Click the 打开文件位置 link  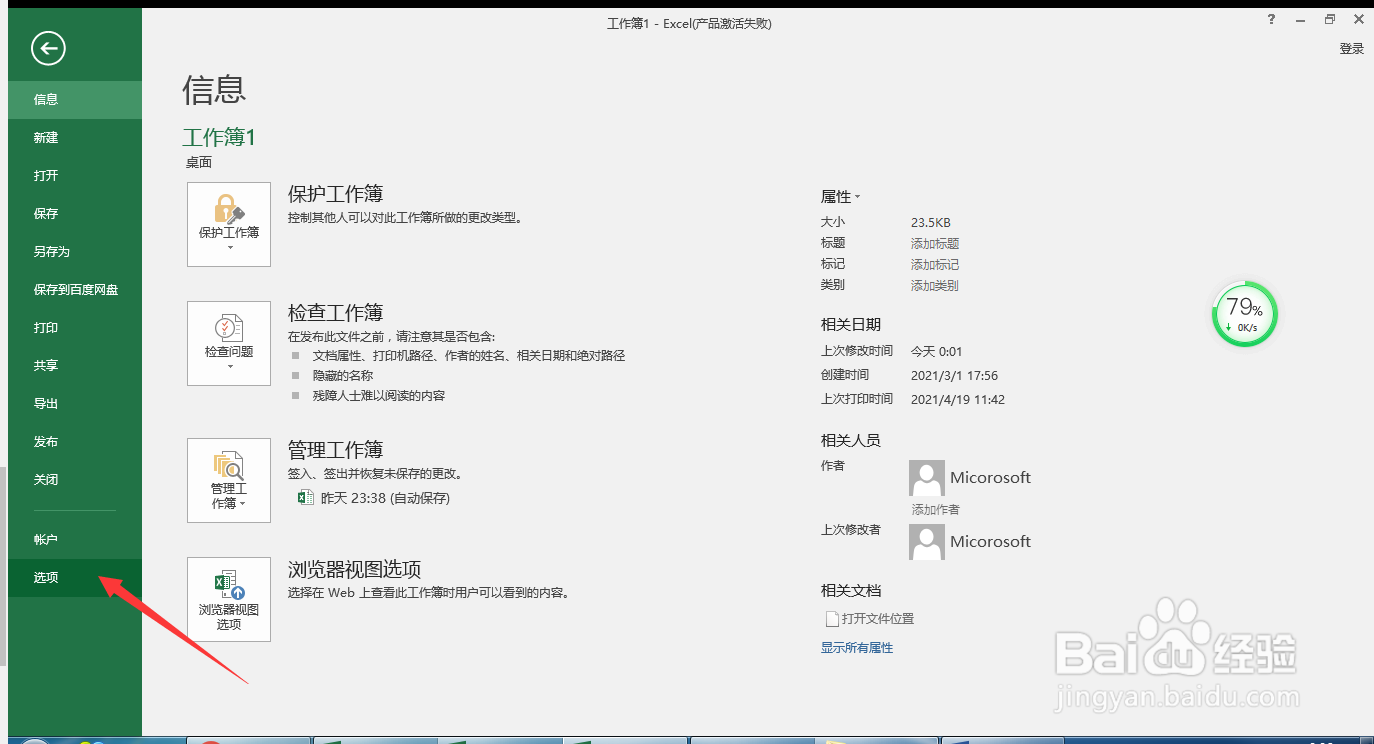click(868, 619)
